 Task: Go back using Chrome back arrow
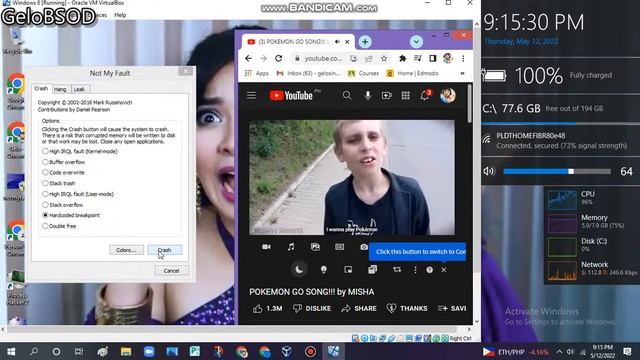(x=249, y=59)
